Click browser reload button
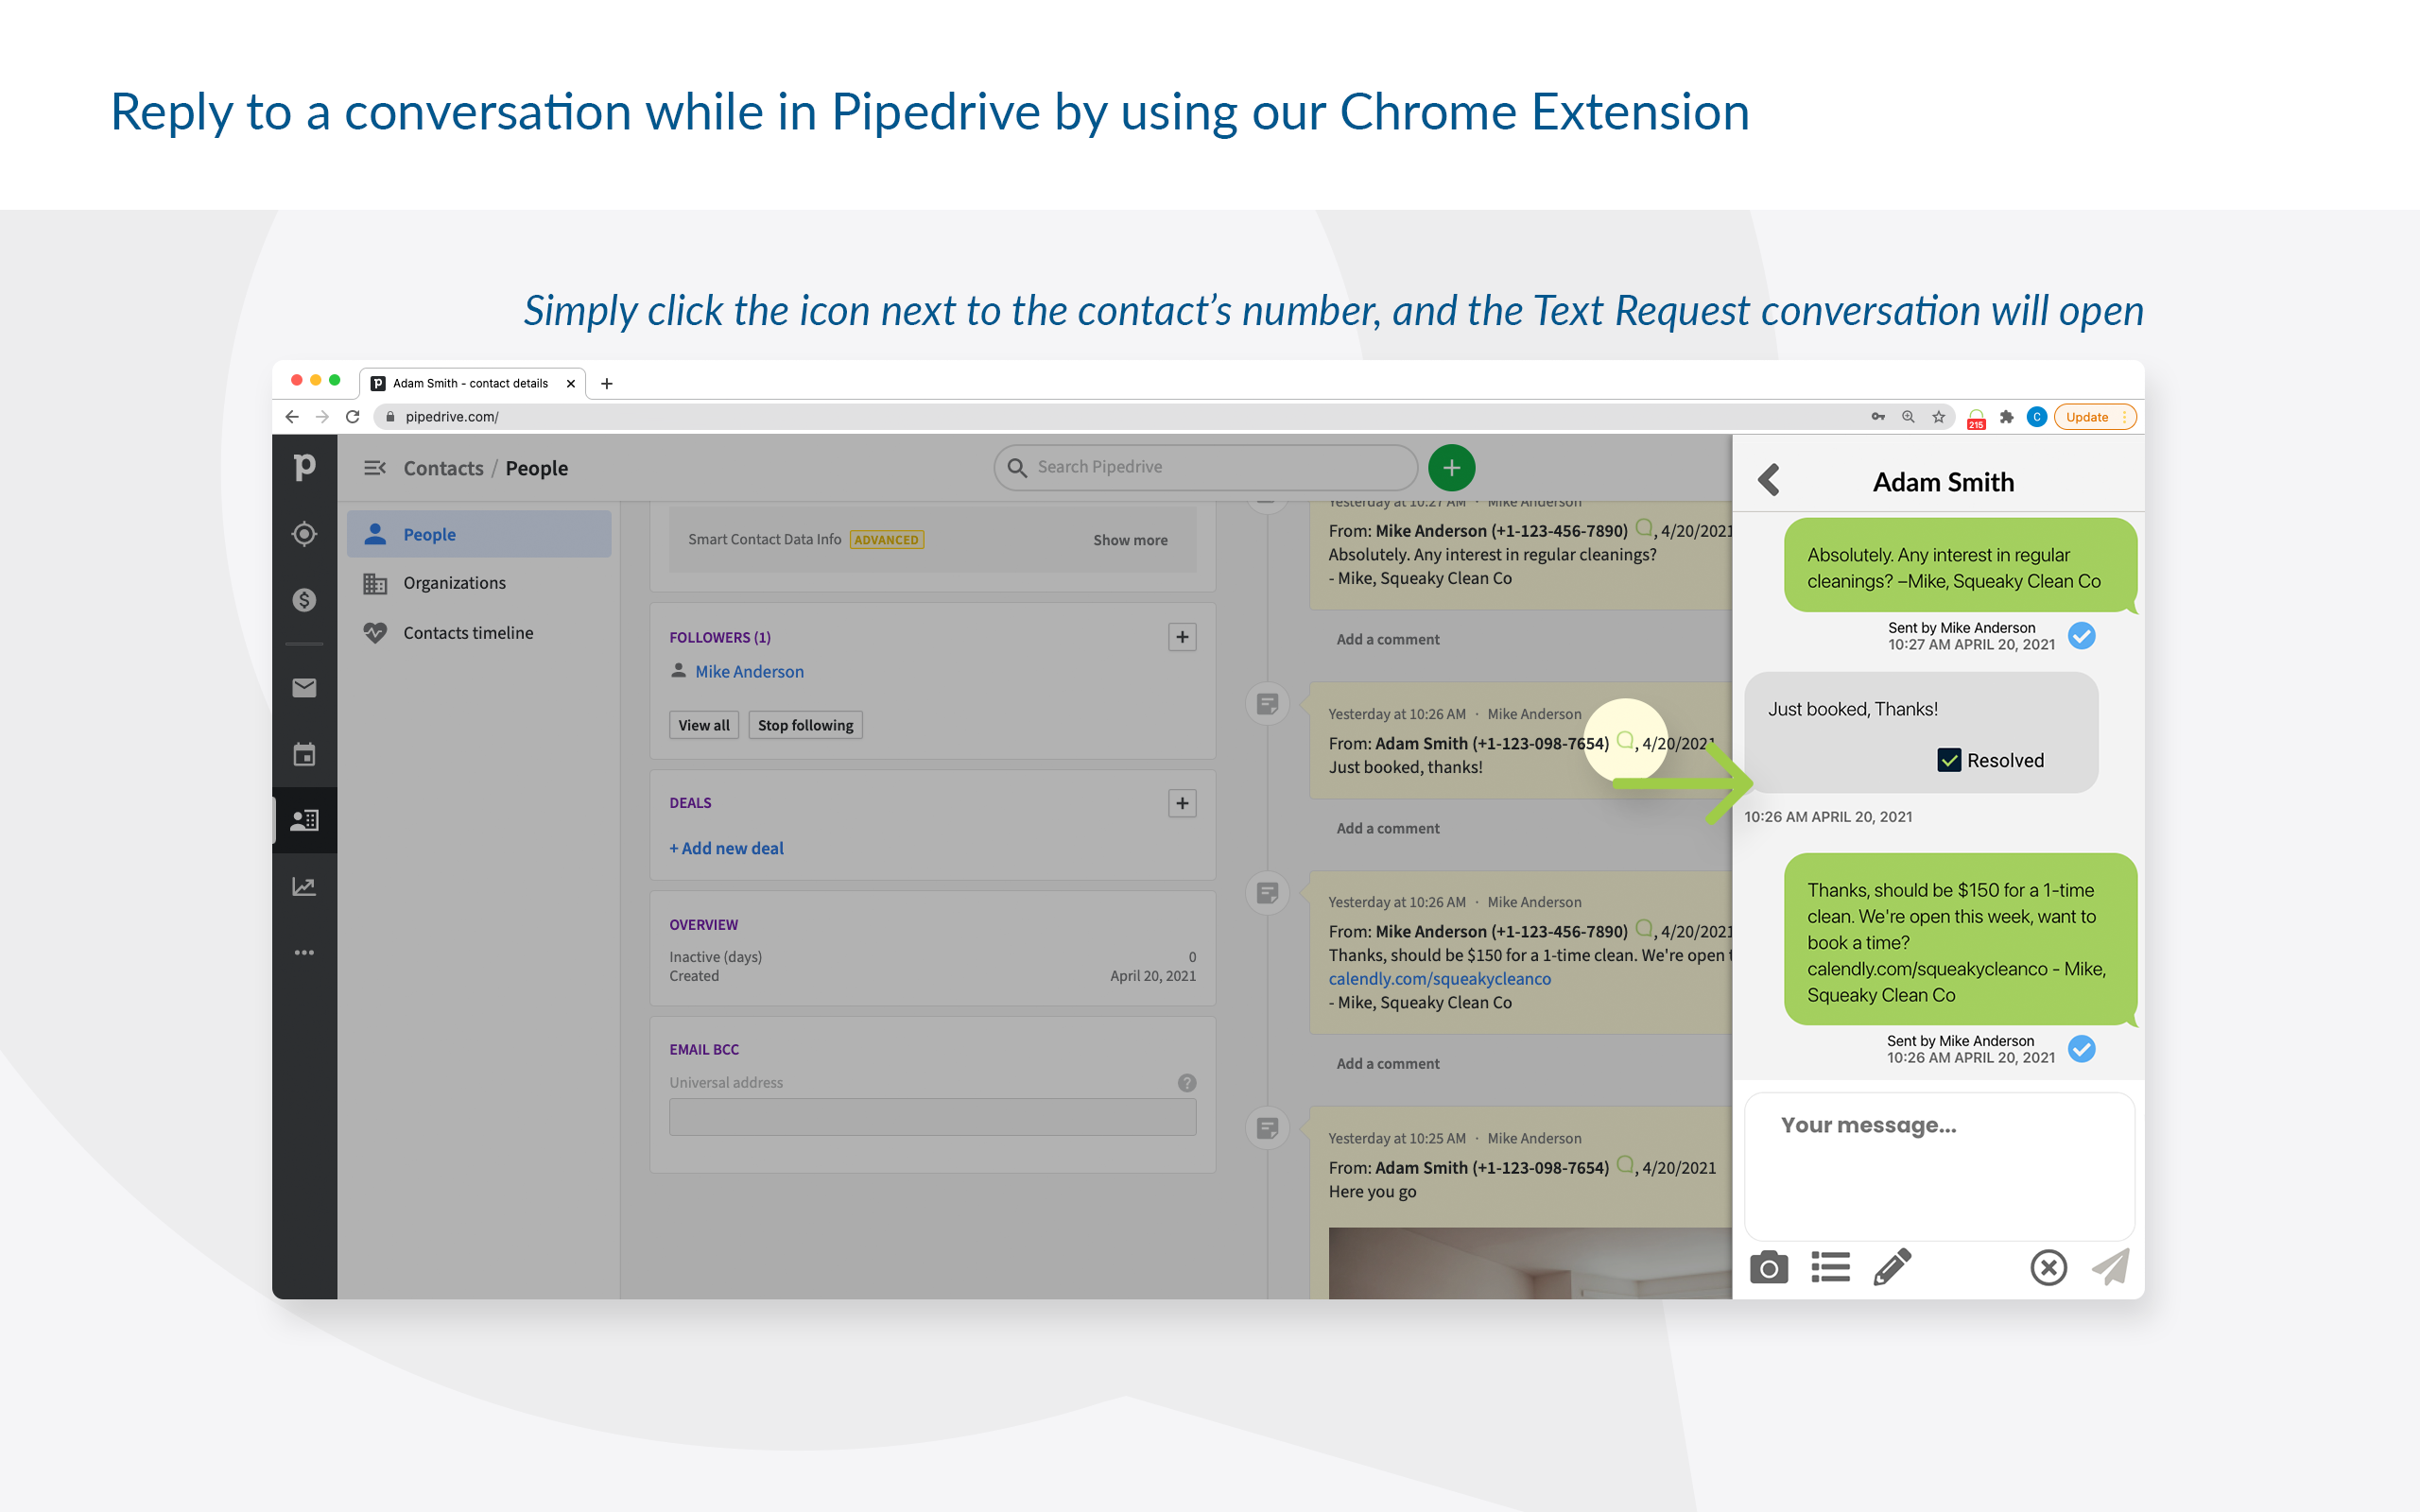 click(352, 417)
